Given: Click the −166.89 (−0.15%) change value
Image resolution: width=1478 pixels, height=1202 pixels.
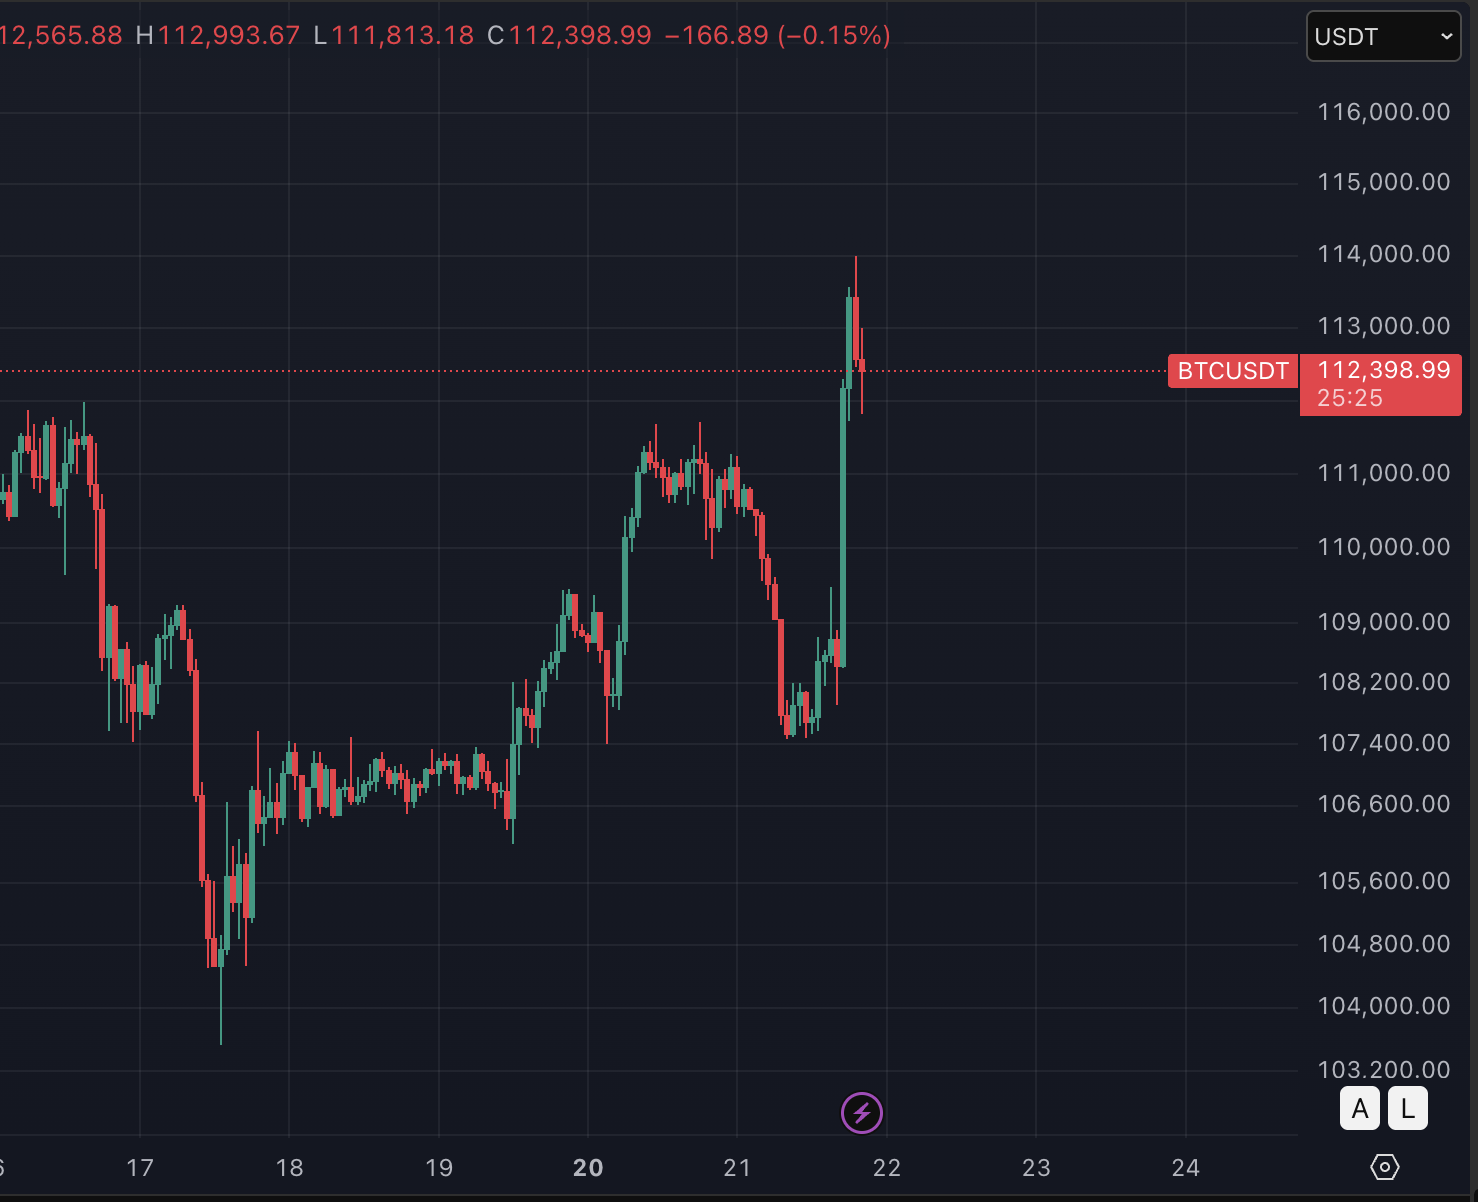Looking at the screenshot, I should 777,35.
